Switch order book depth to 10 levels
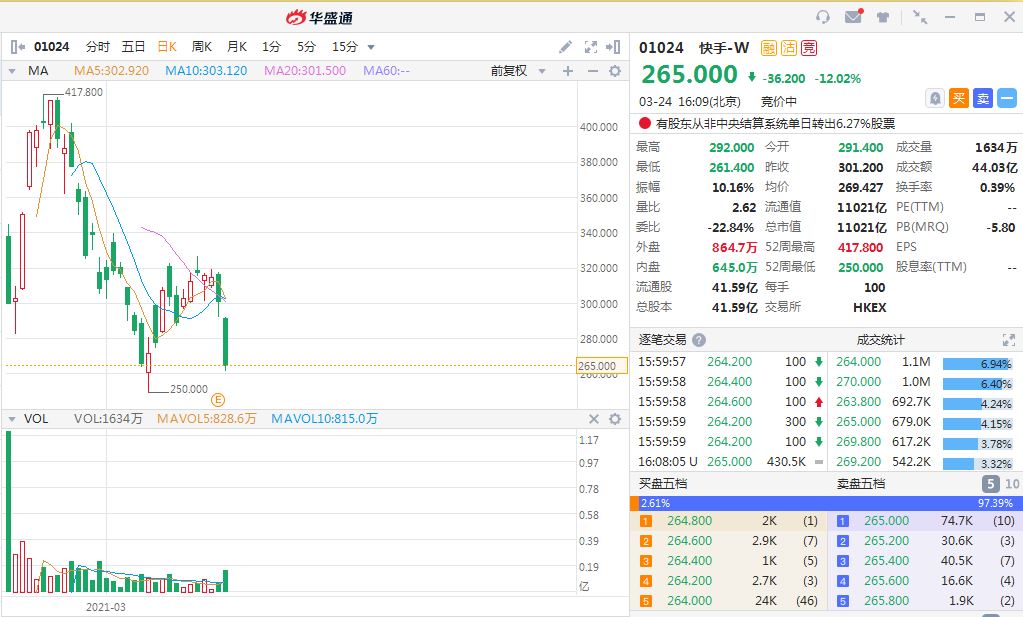The width and height of the screenshot is (1023, 617). [x=1011, y=484]
